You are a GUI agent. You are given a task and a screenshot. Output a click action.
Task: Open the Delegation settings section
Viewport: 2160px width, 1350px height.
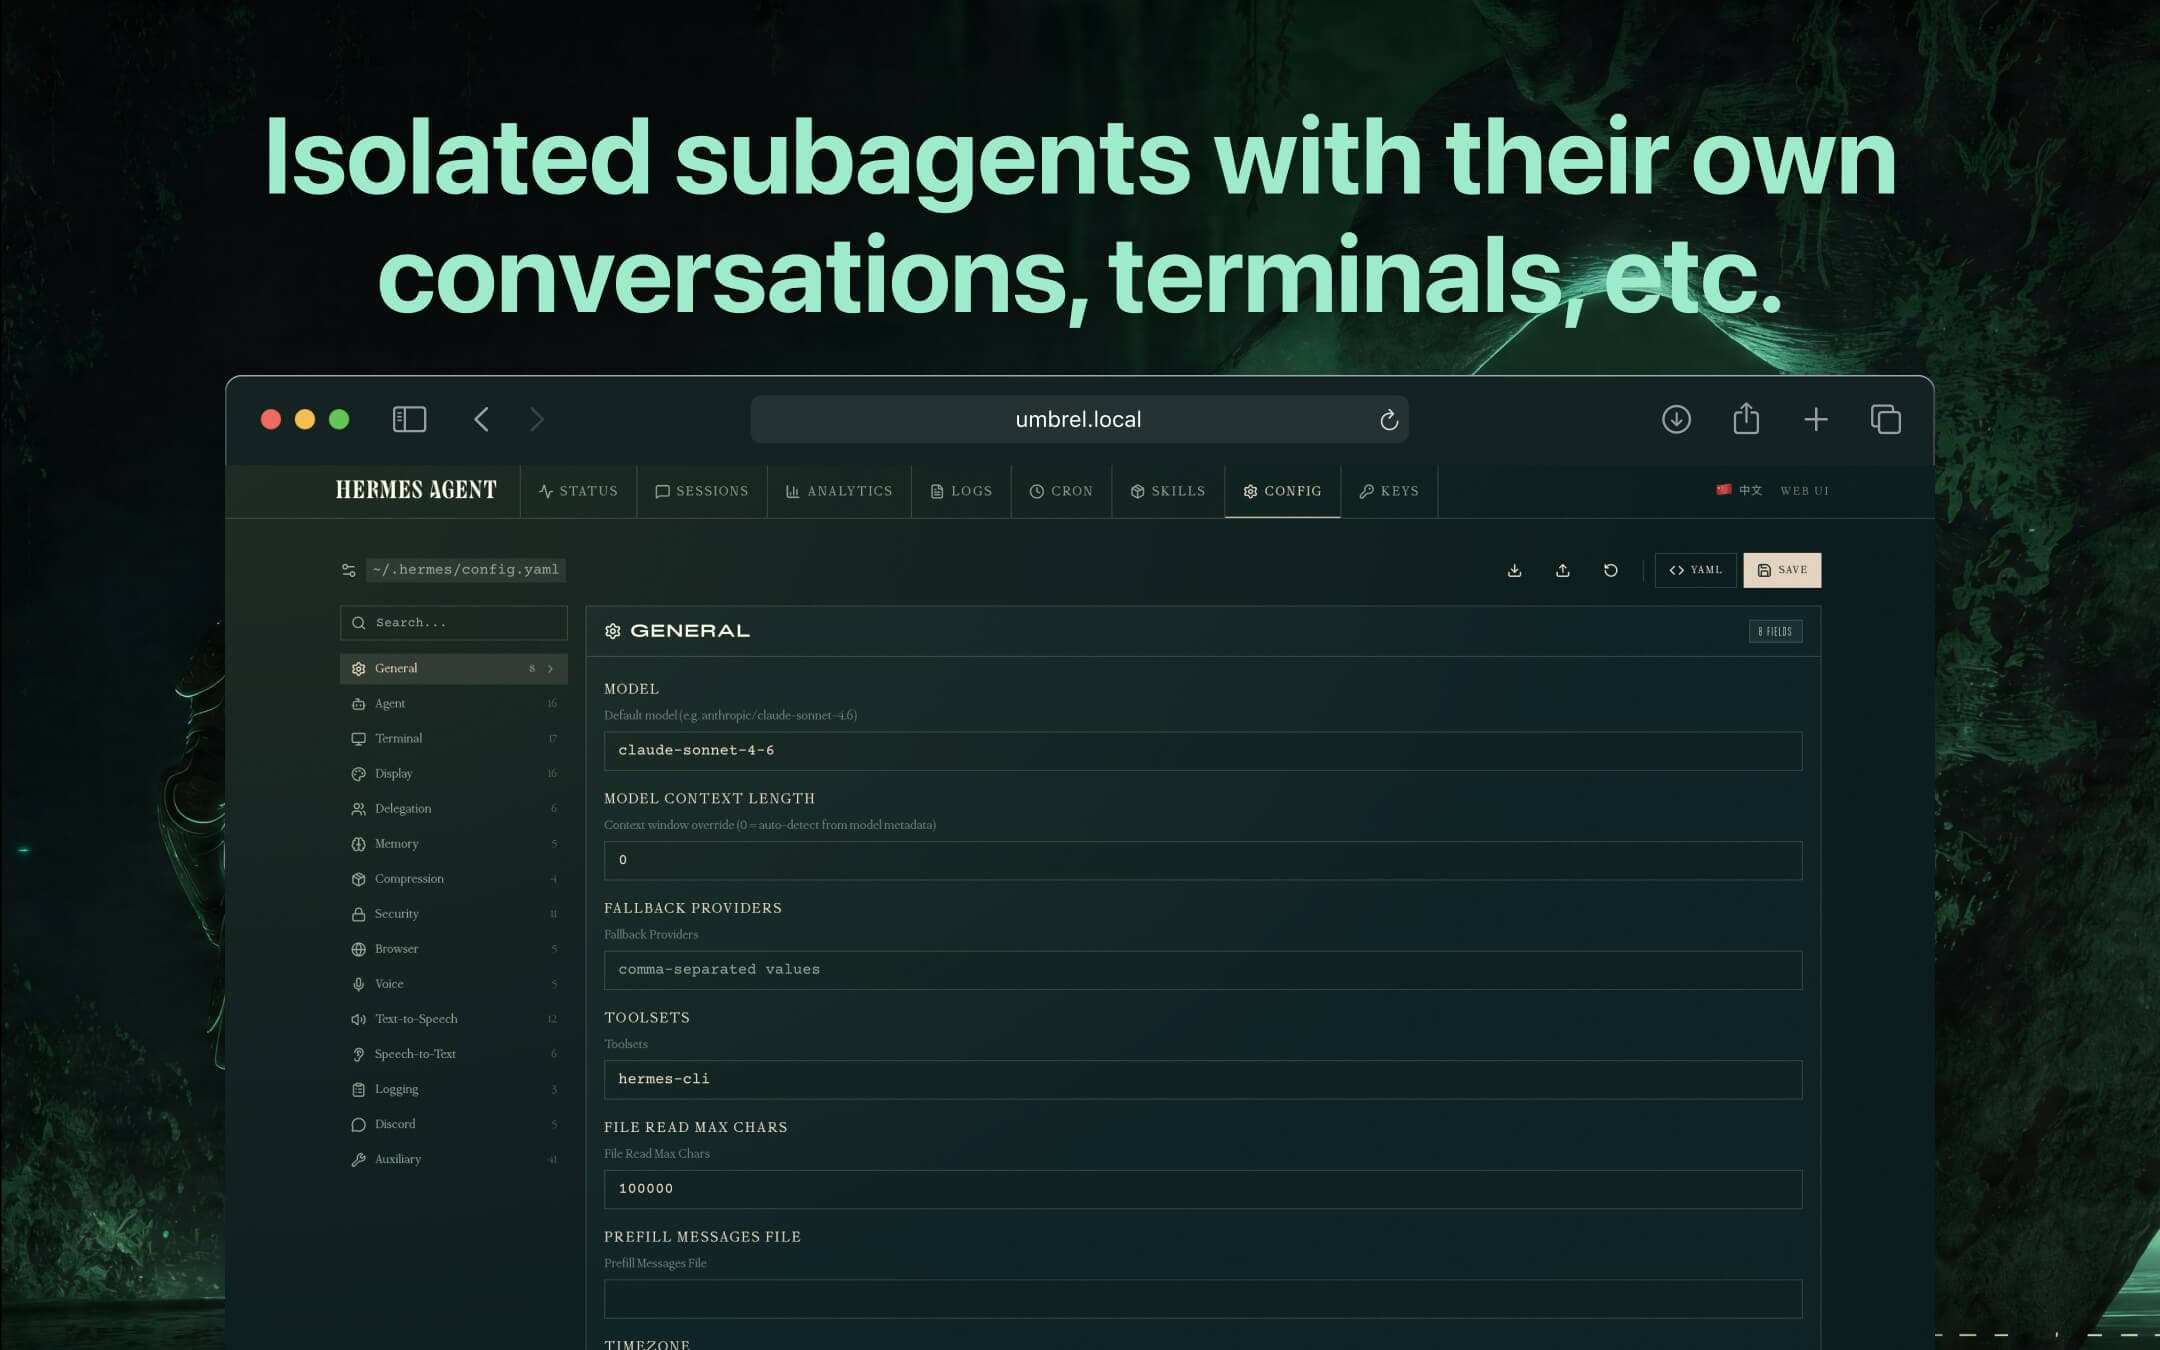click(403, 808)
